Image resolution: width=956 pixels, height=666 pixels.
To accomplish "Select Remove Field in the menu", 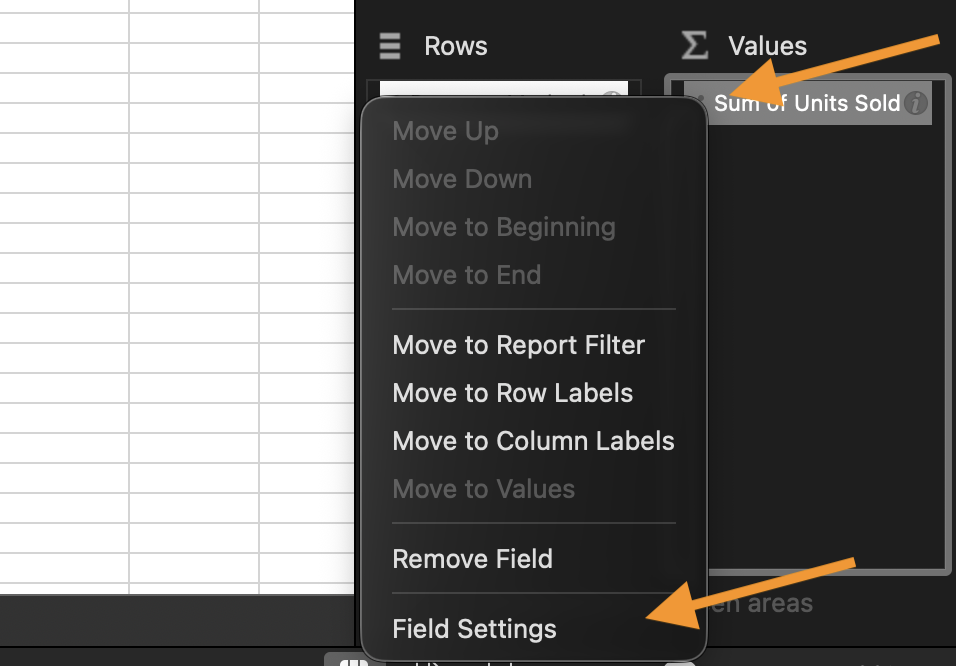I will tap(472, 558).
